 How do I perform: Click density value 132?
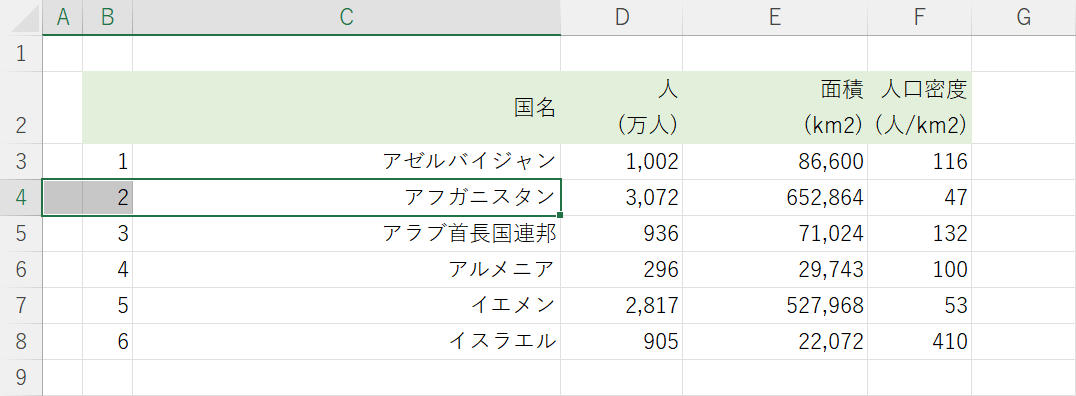click(x=920, y=233)
